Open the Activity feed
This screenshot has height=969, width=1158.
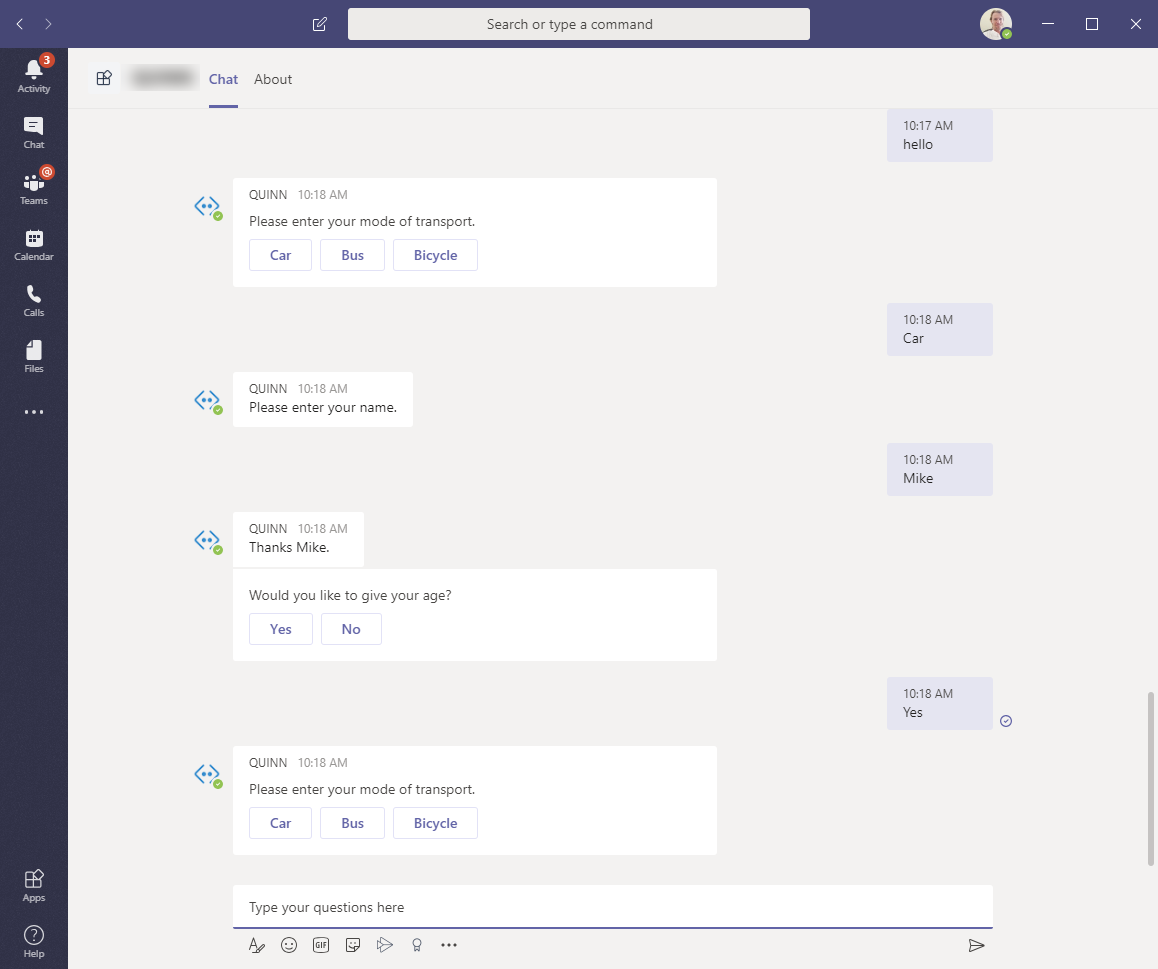(34, 74)
